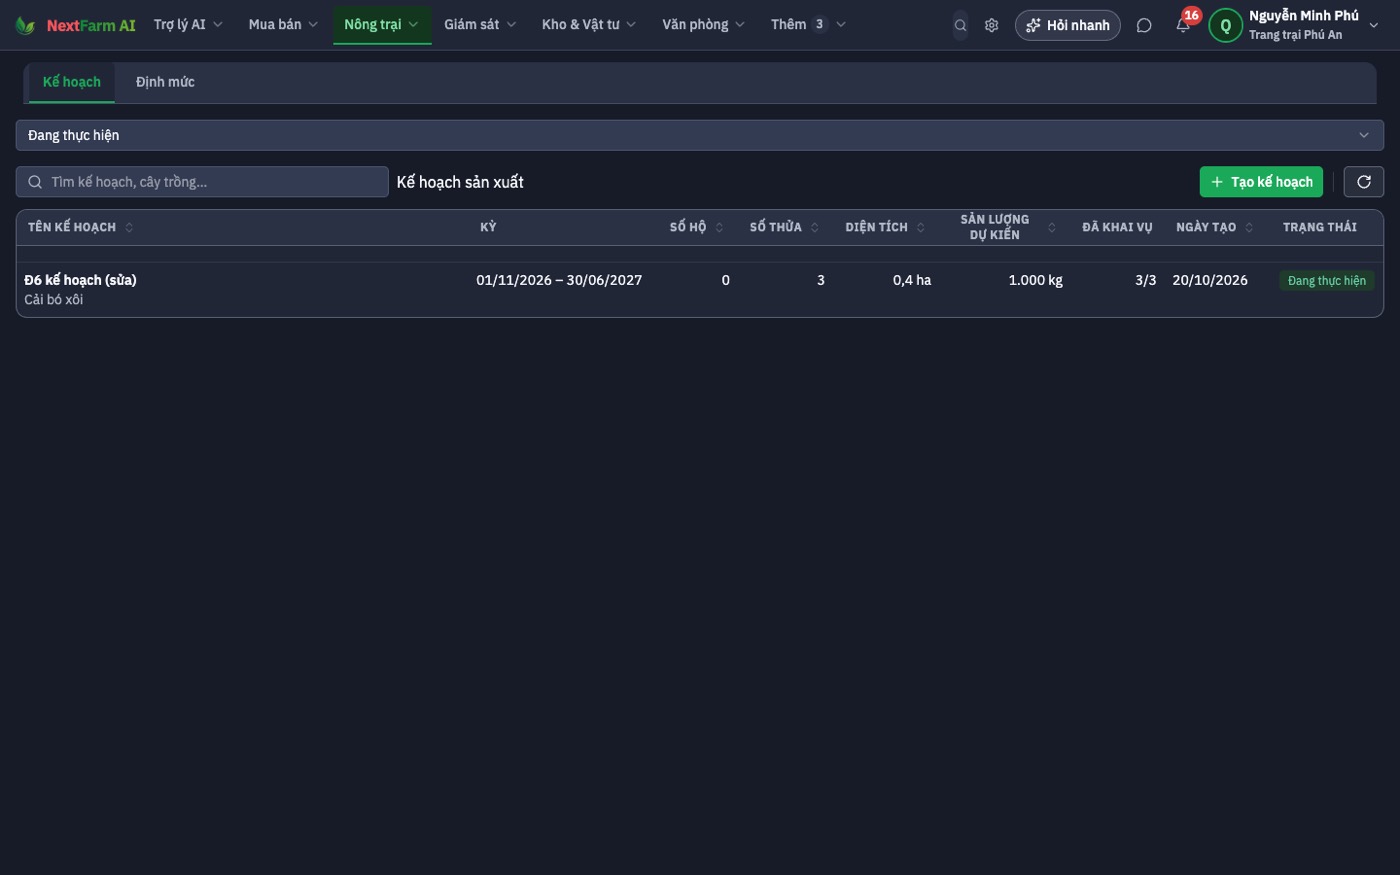Click the 0,4 ha area cell
The width and height of the screenshot is (1400, 875).
tap(912, 280)
